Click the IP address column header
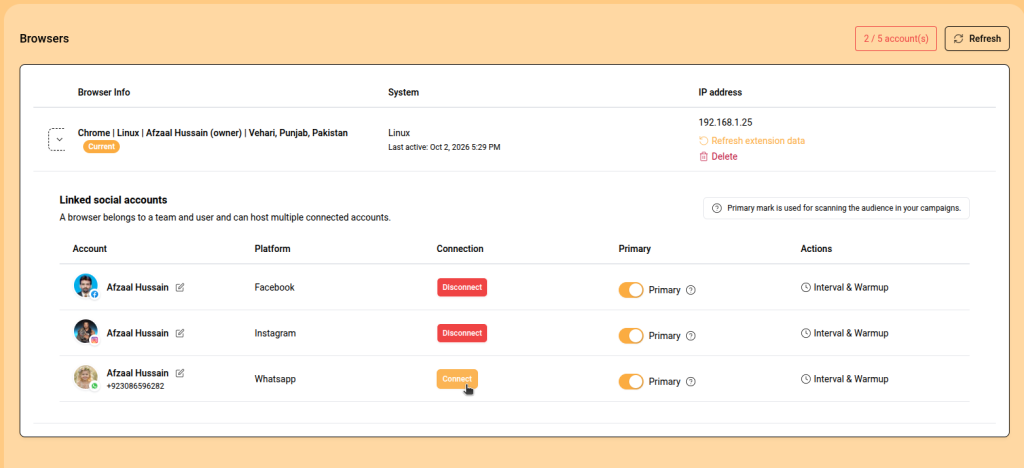 point(720,92)
